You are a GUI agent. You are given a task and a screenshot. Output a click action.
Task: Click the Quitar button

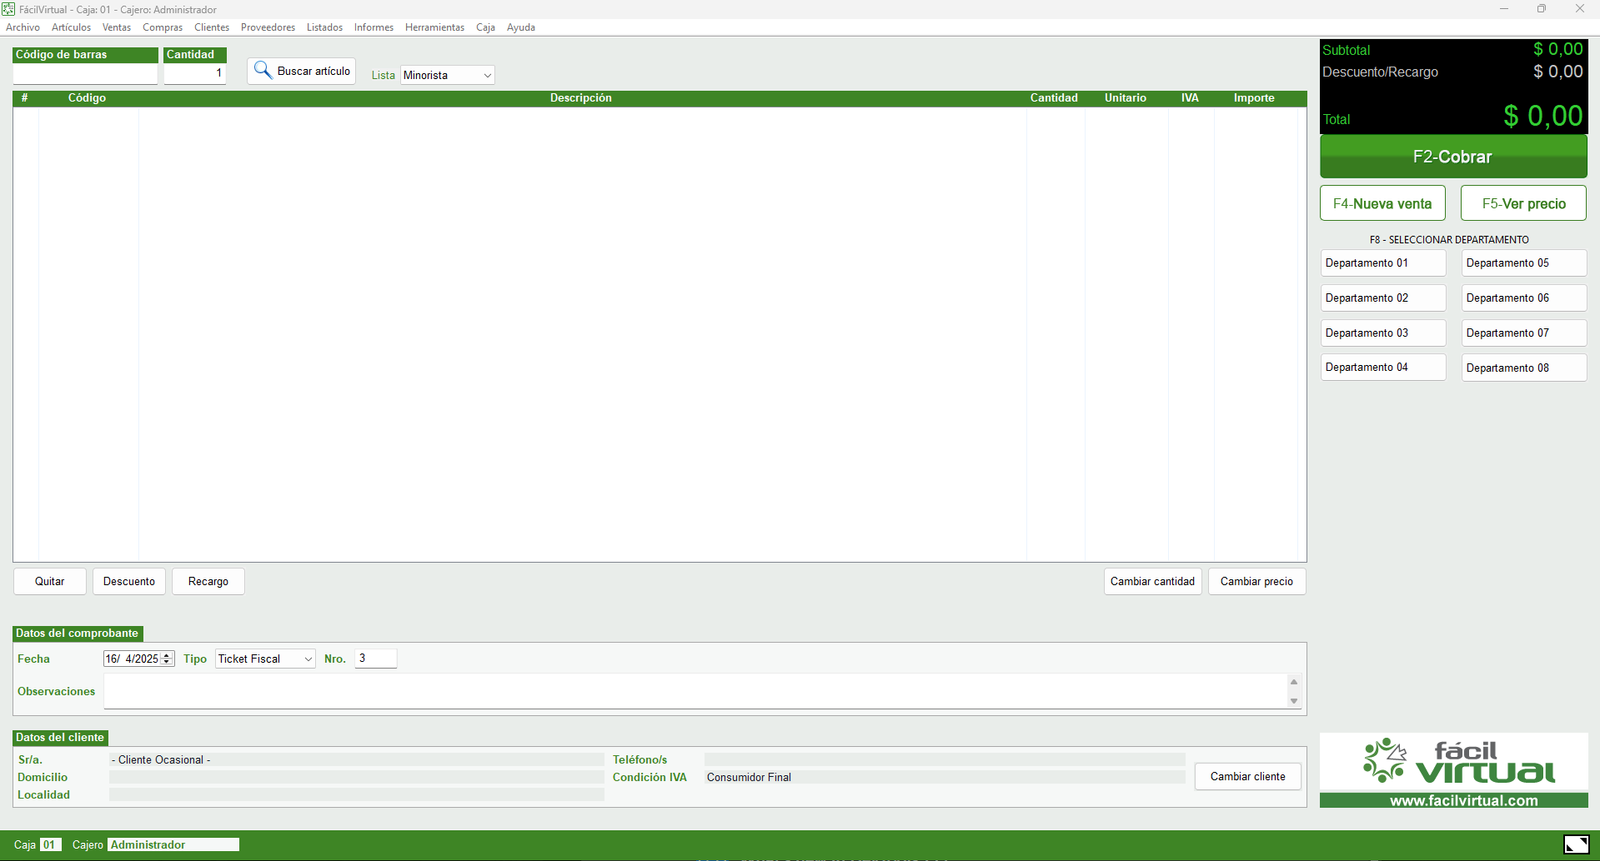pyautogui.click(x=50, y=581)
